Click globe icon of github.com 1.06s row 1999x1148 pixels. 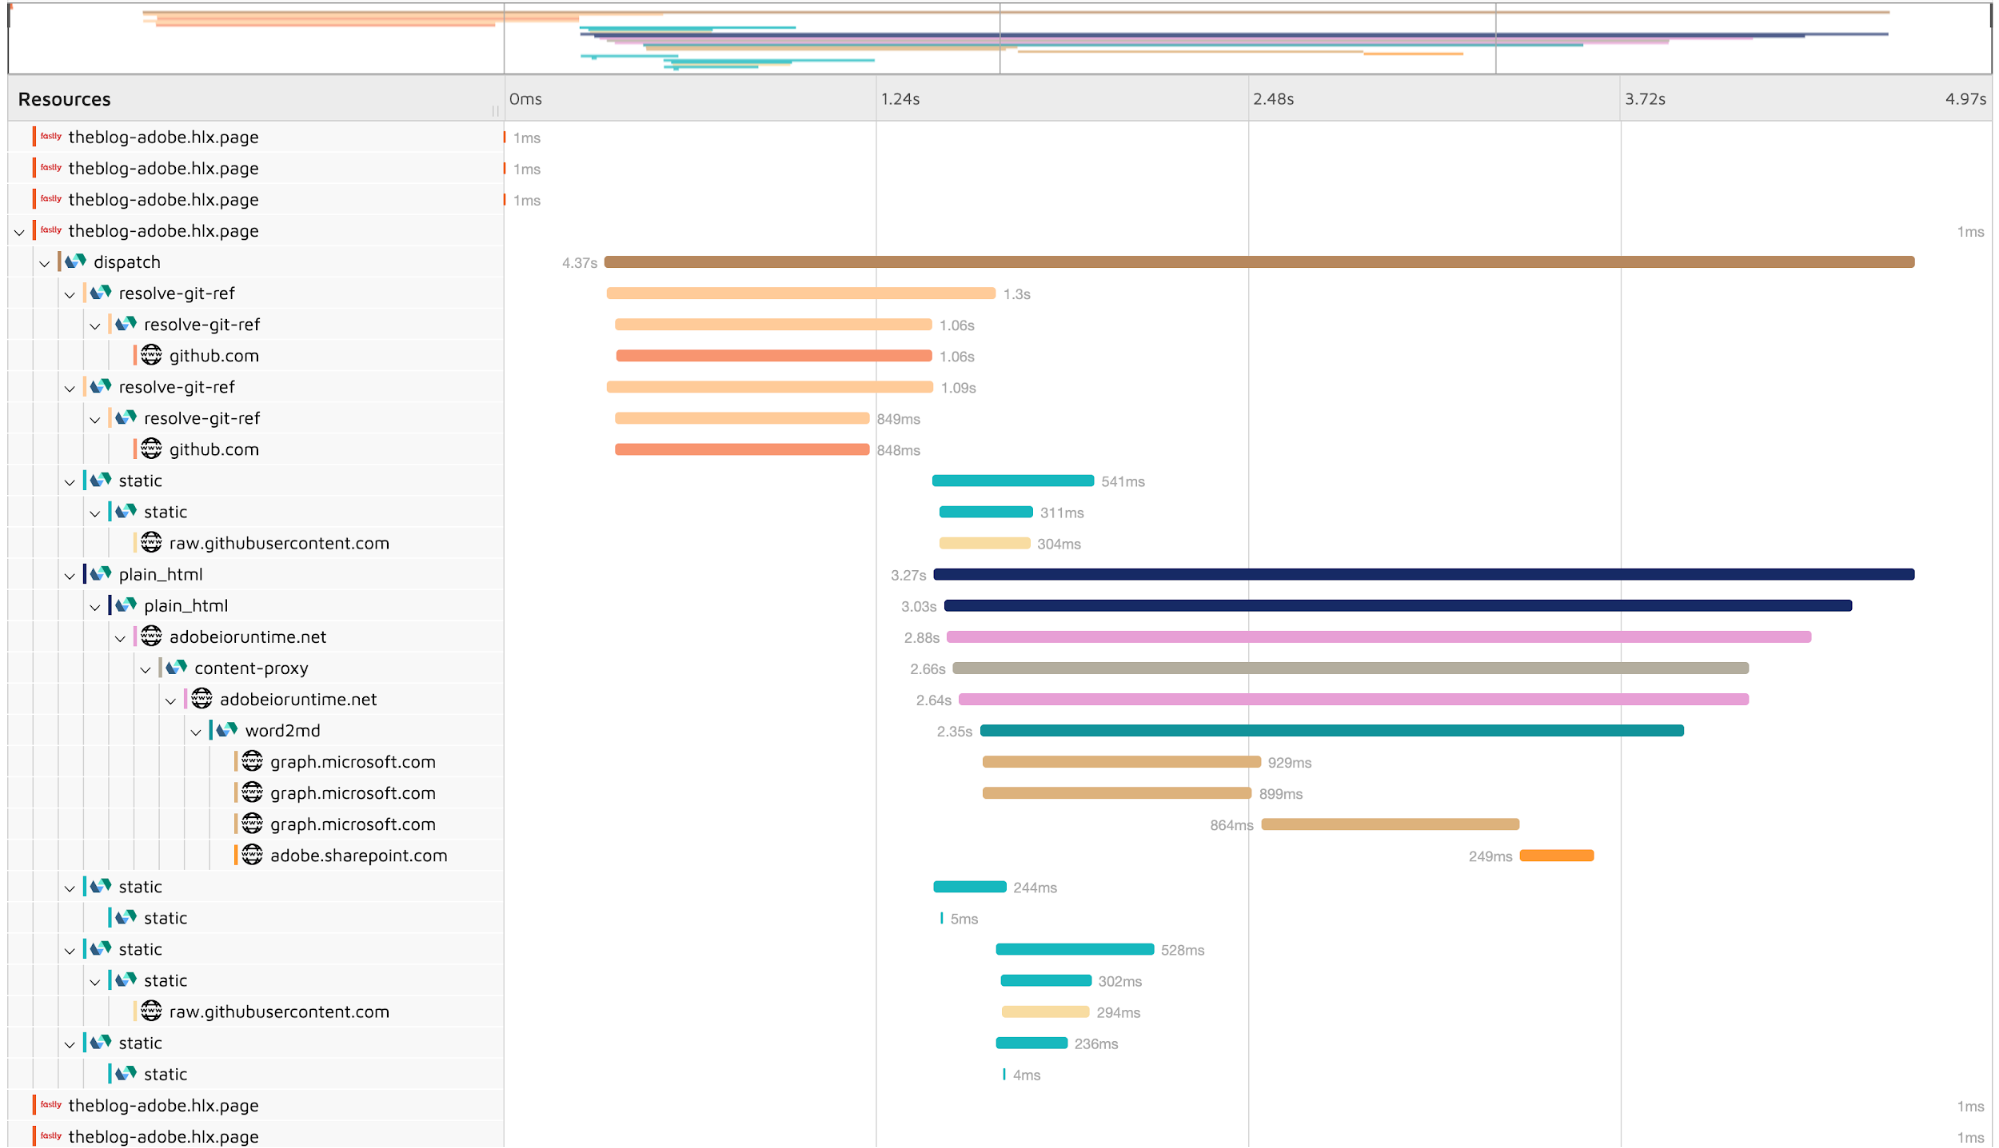pyautogui.click(x=151, y=355)
